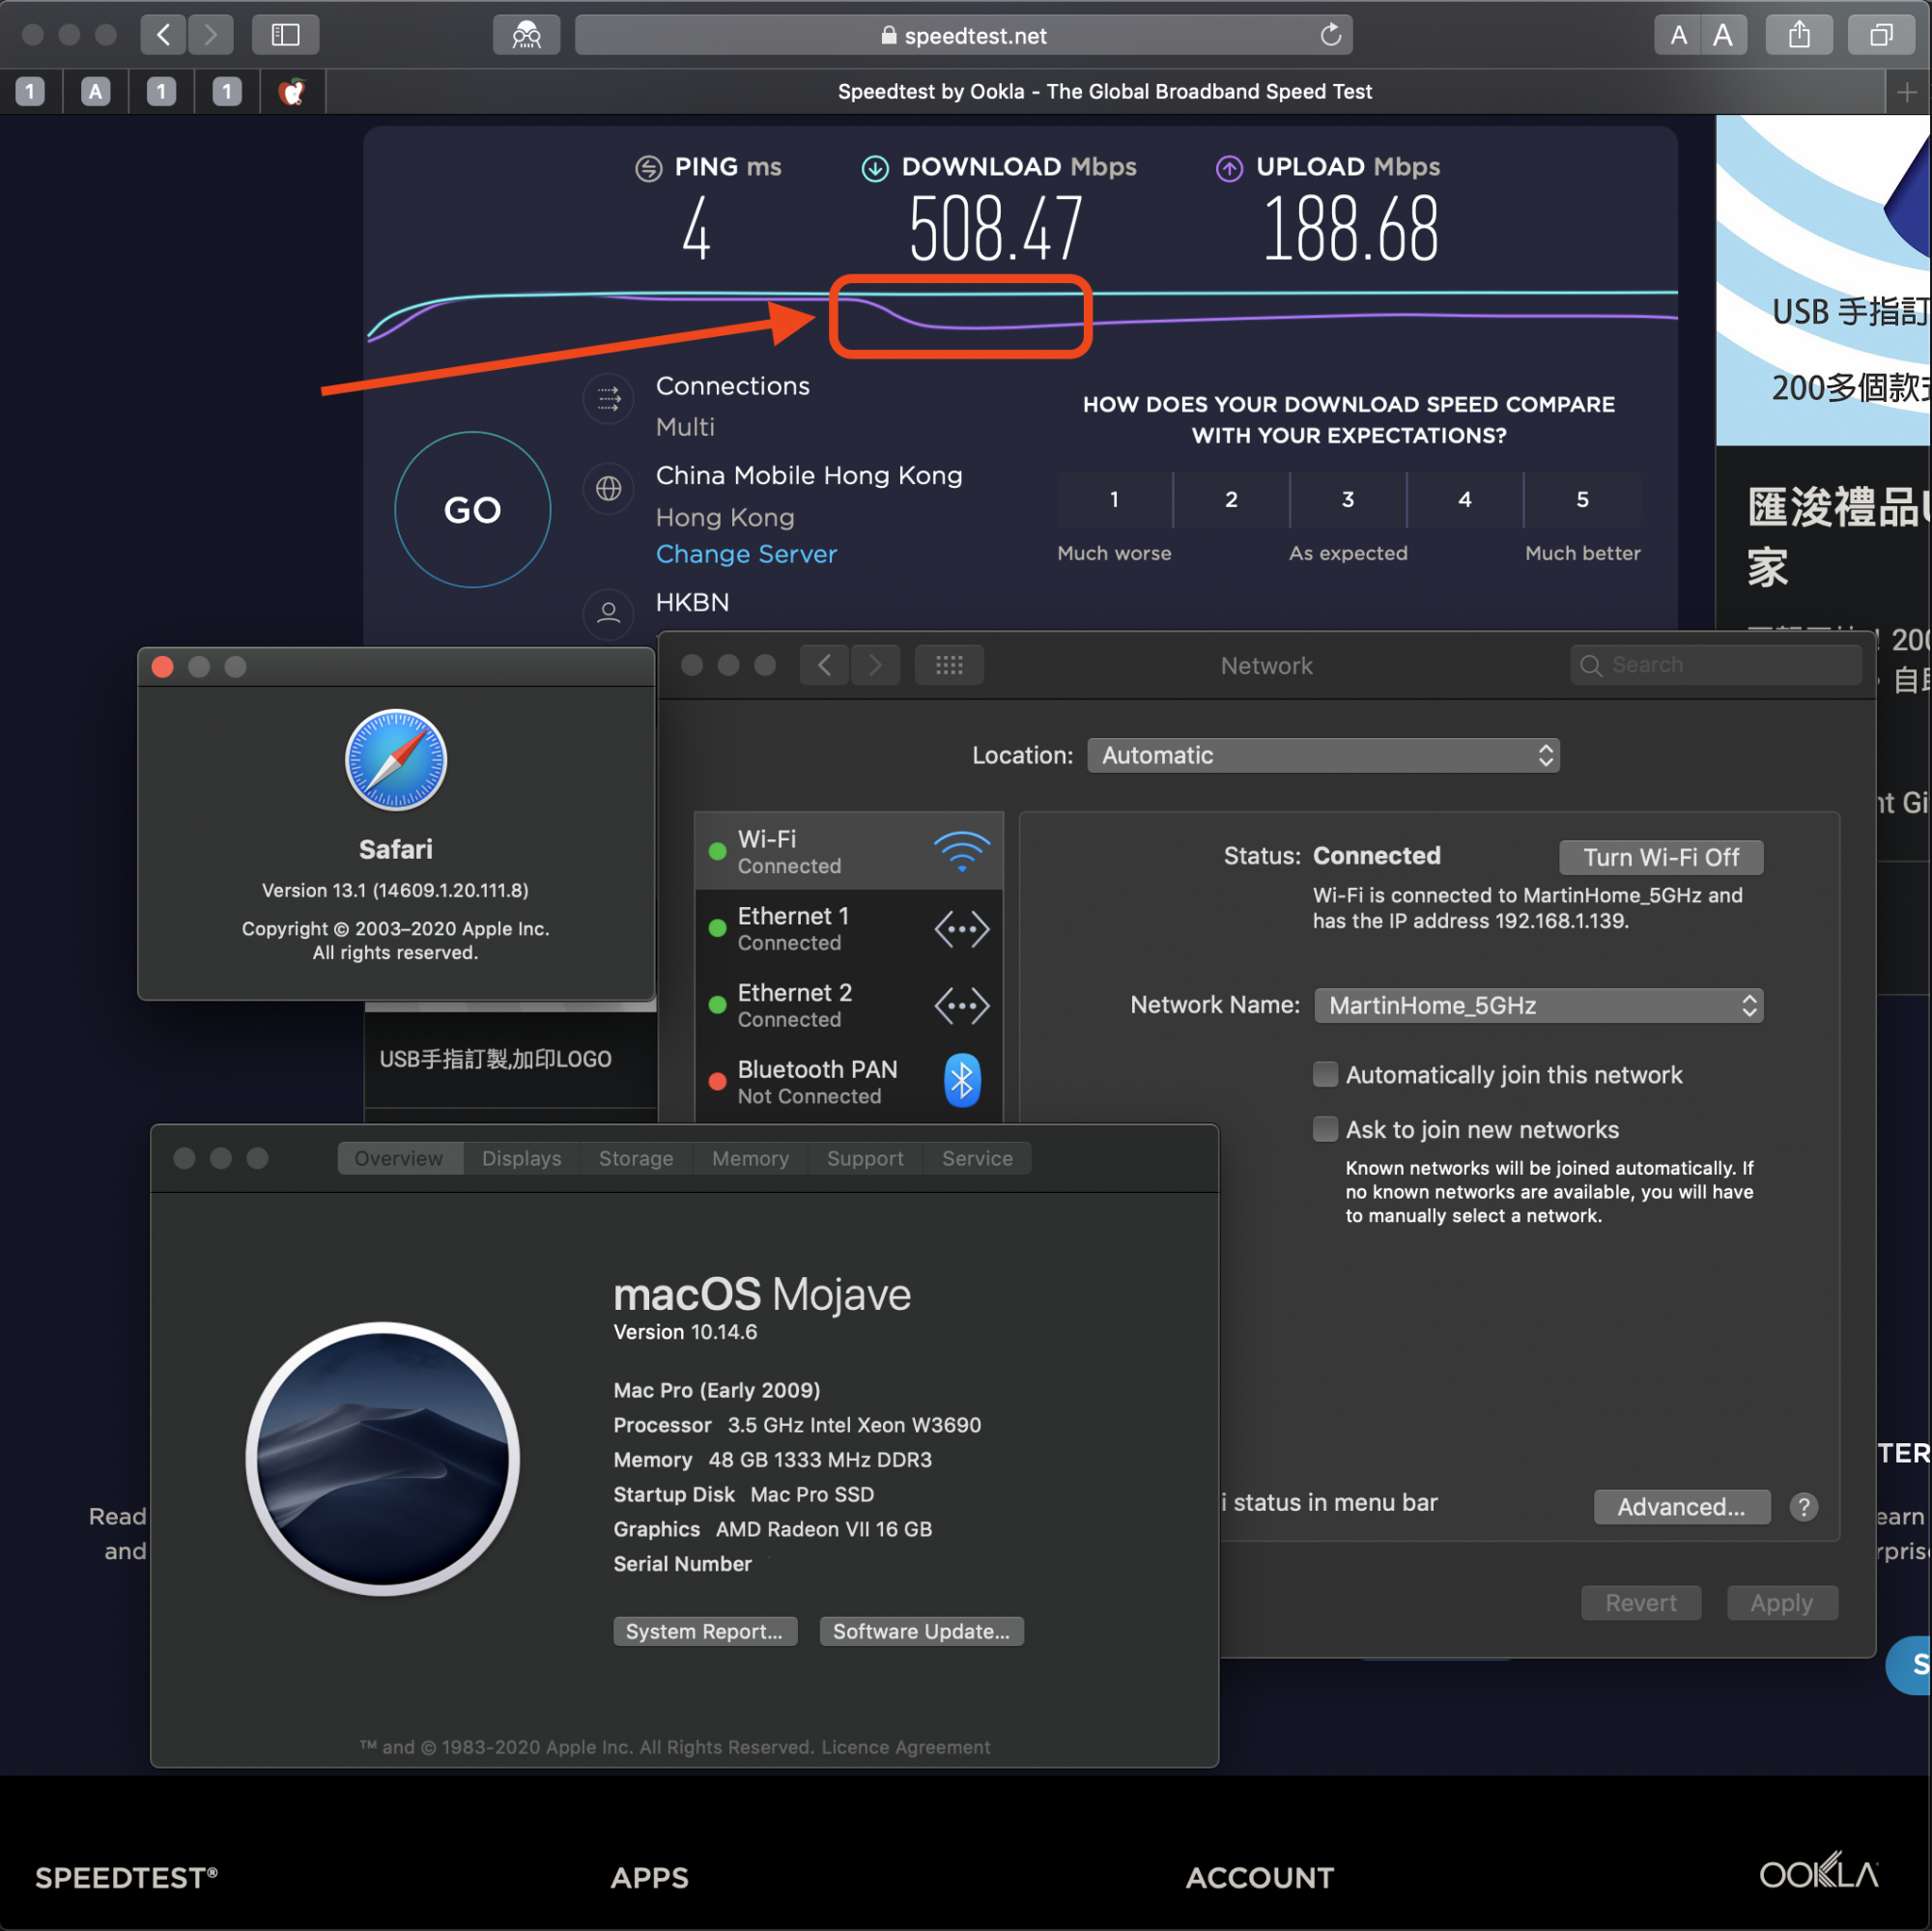Screen dimensions: 1932x1931
Task: Turn Wi-Fi Off button
Action: coord(1660,857)
